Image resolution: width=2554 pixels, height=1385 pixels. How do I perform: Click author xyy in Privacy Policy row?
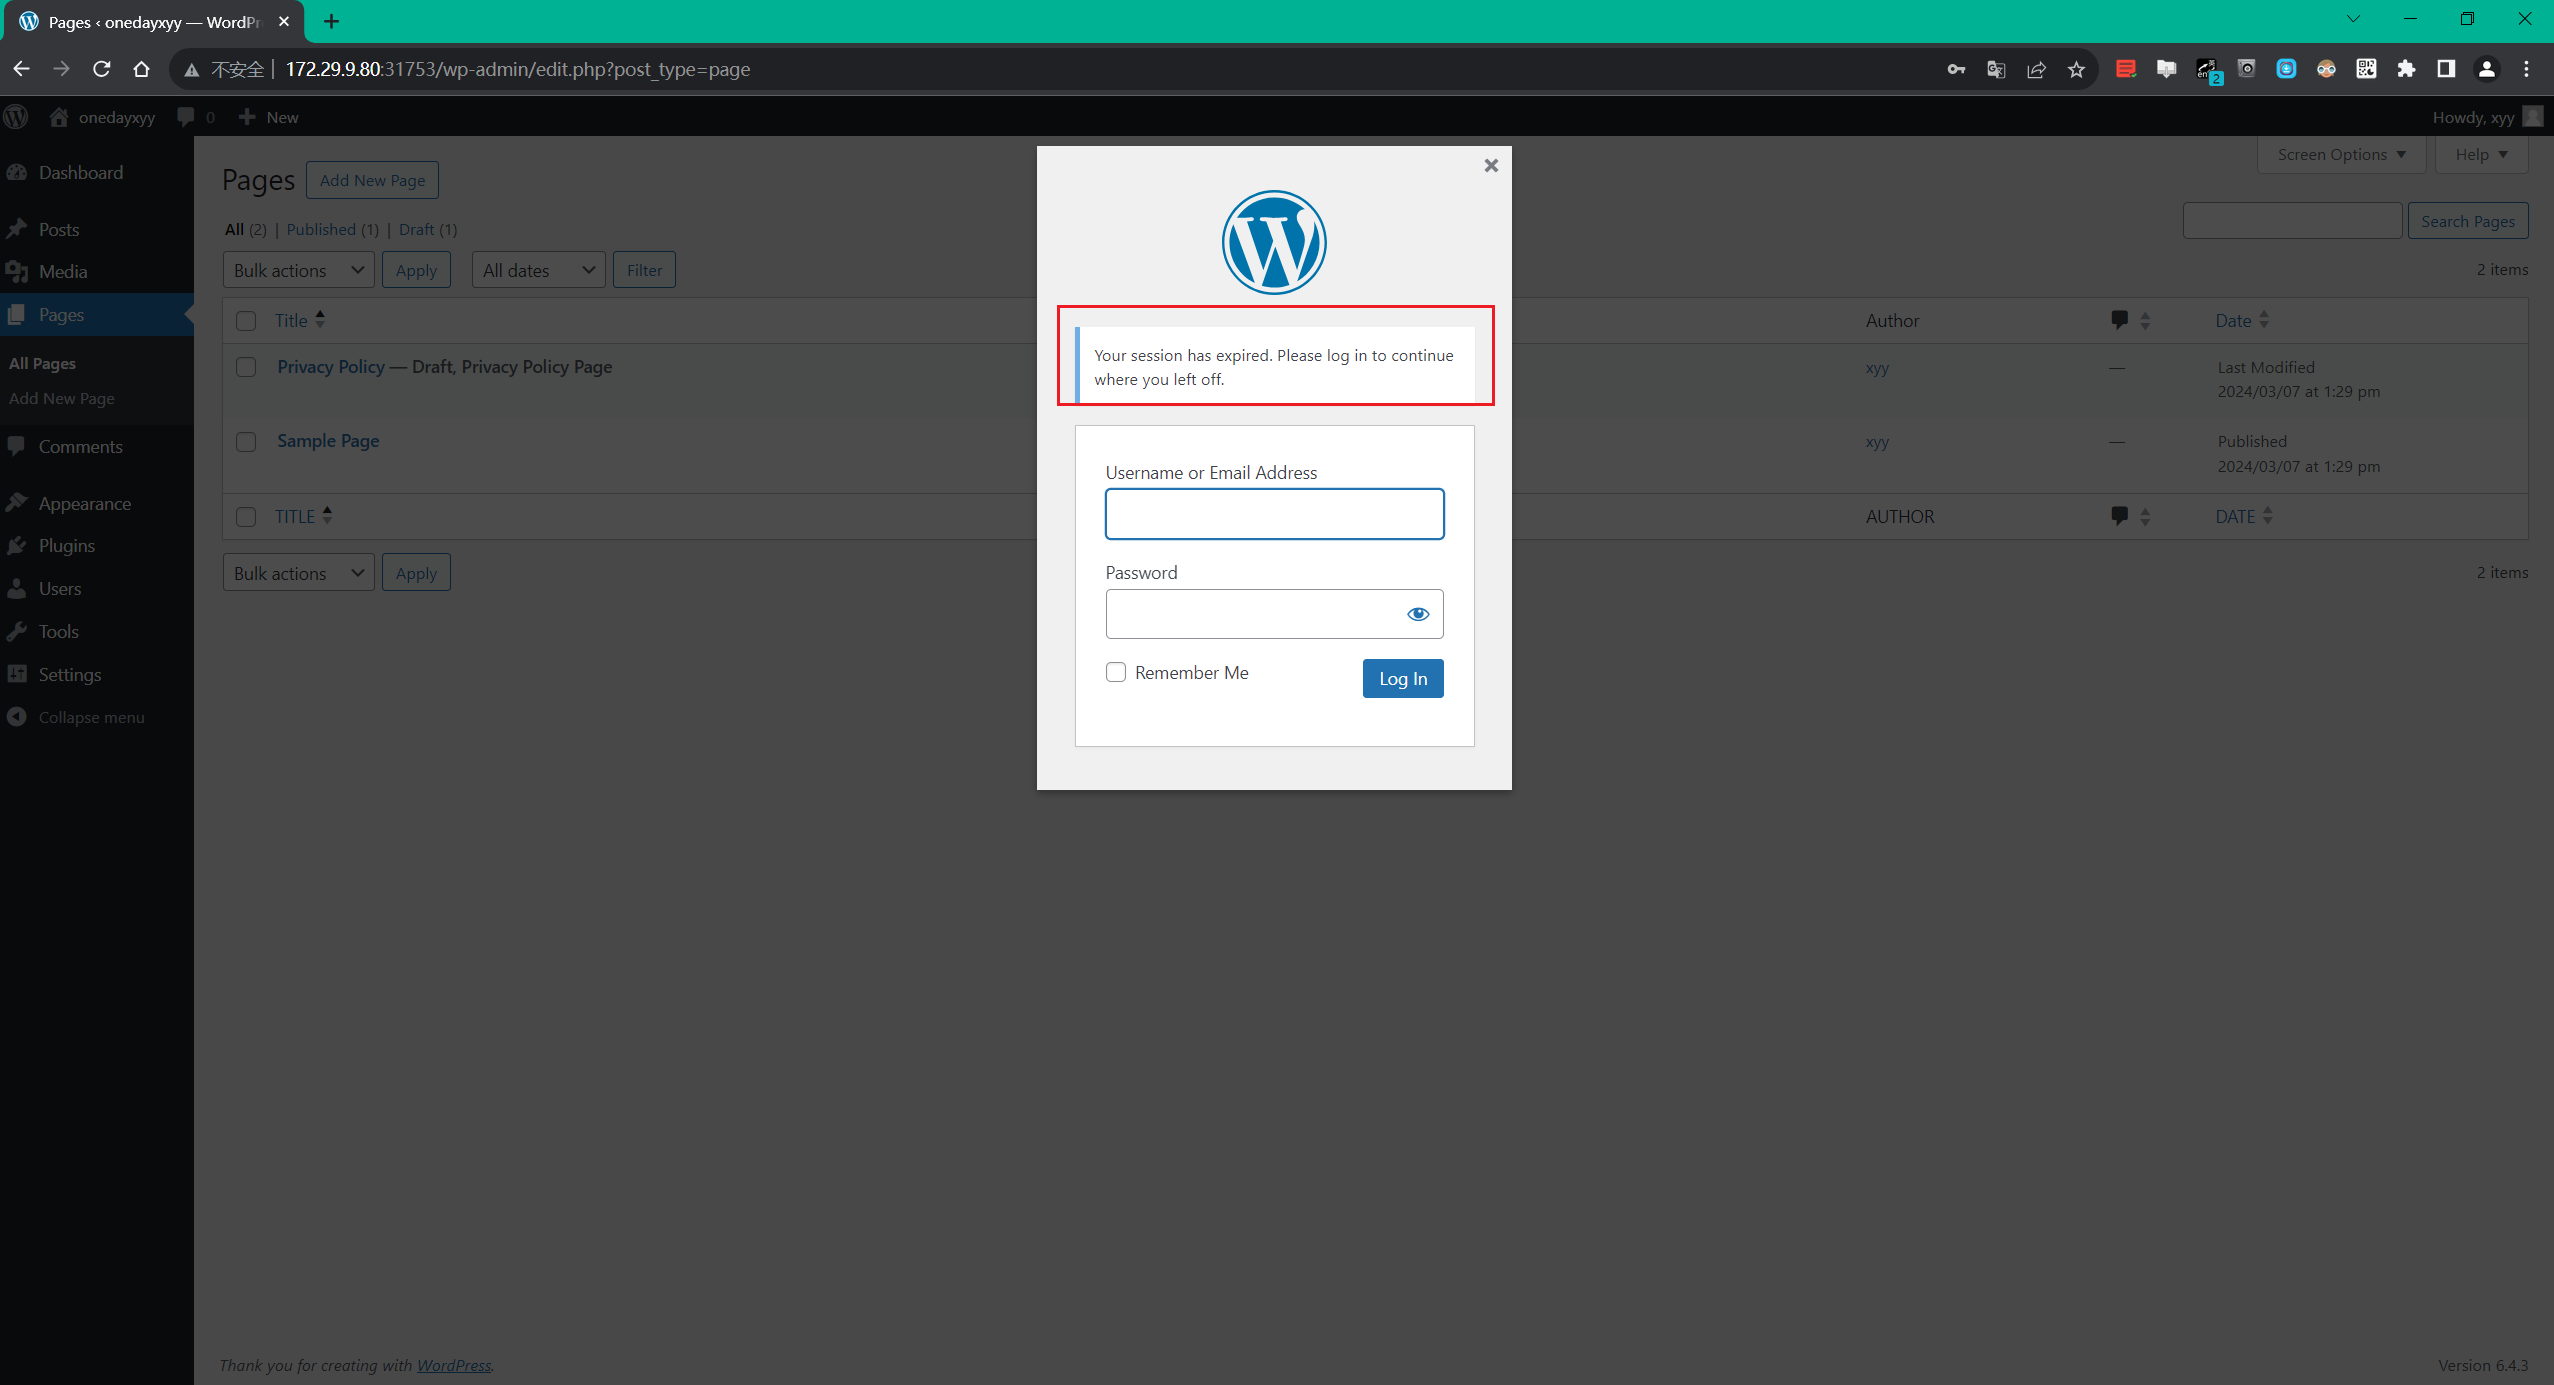(x=1877, y=367)
